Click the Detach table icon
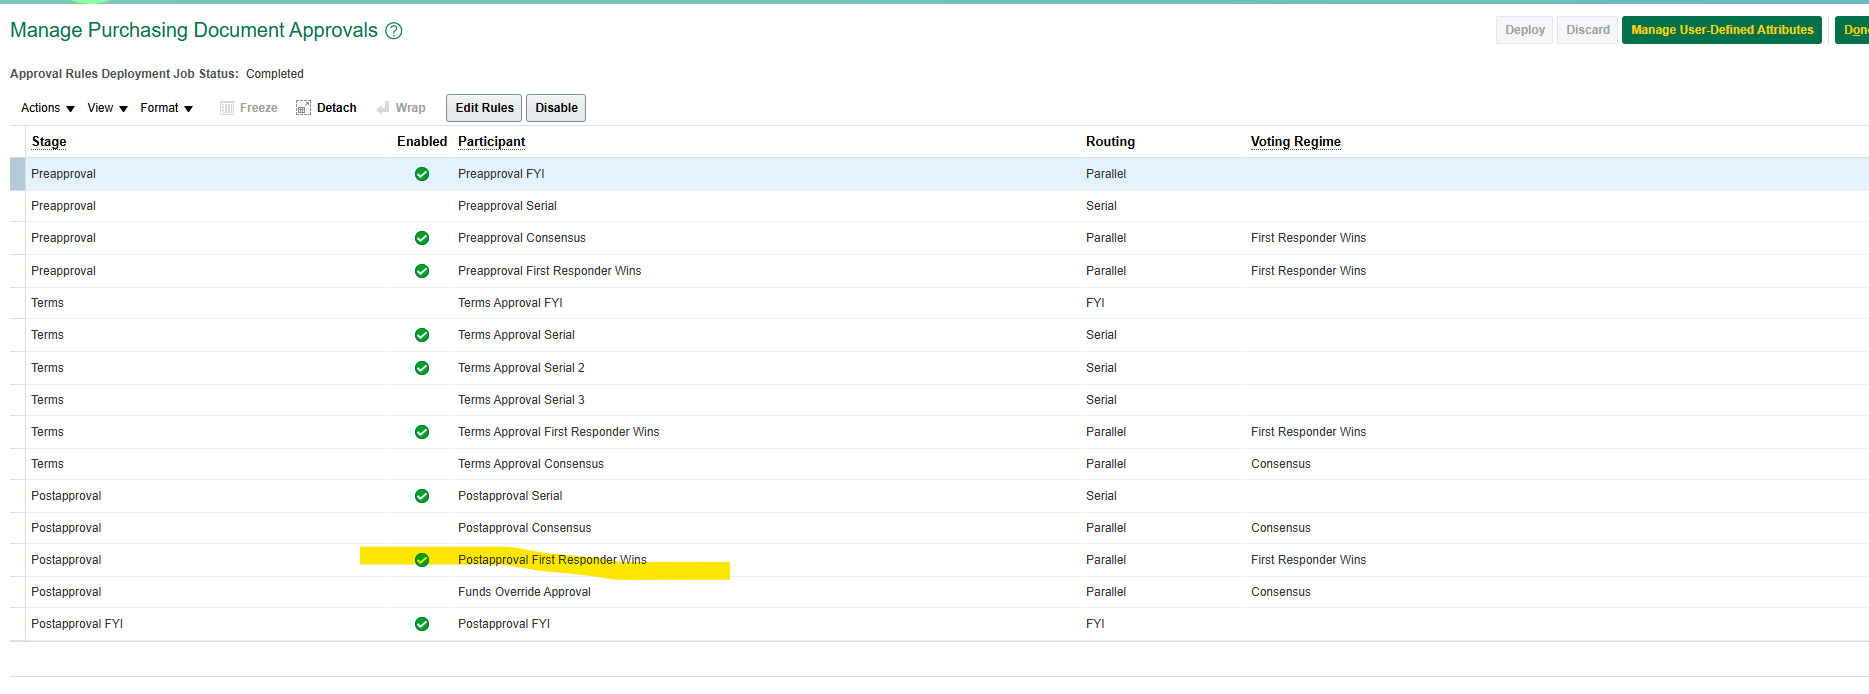Viewport: 1869px width, 694px height. click(x=303, y=108)
